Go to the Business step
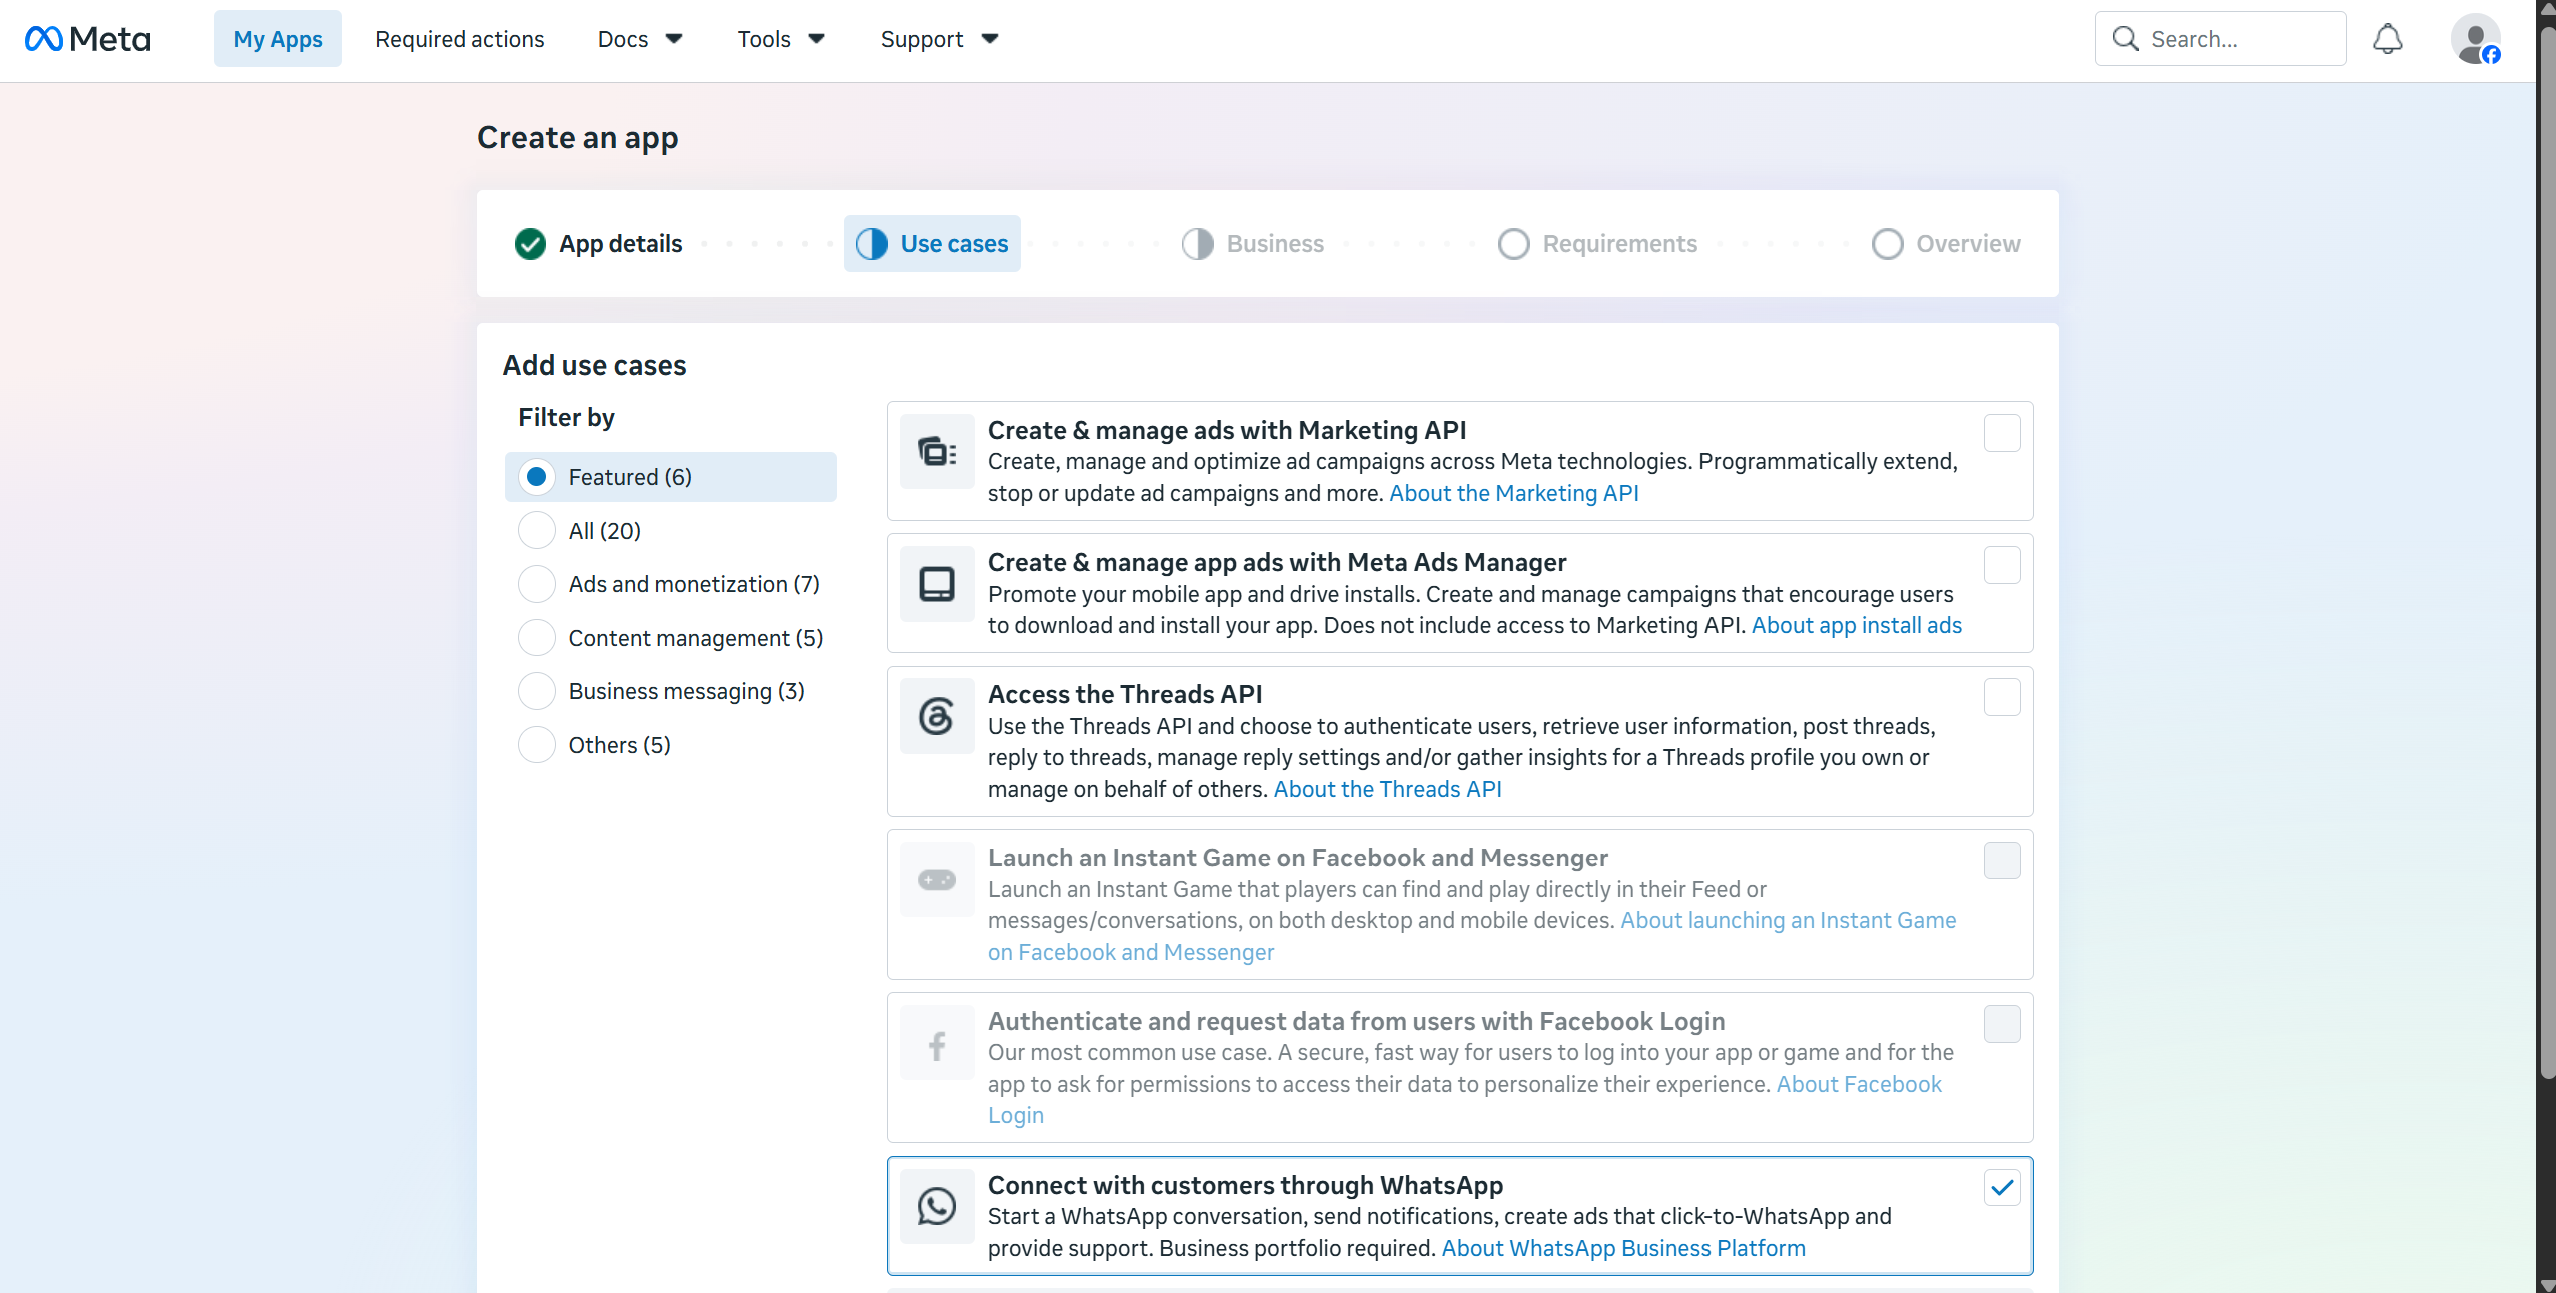 tap(1252, 244)
